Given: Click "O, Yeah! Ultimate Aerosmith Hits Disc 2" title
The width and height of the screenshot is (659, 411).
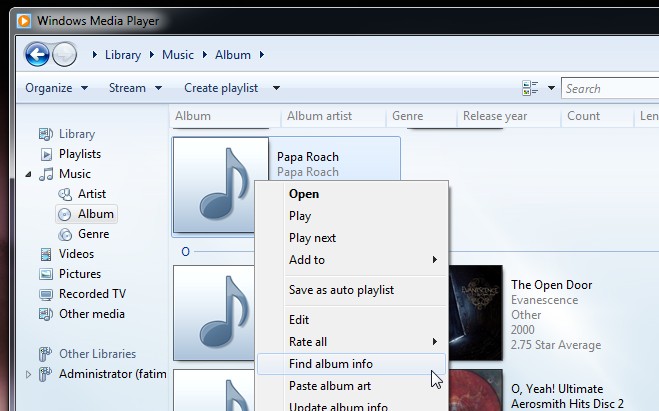Looking at the screenshot, I should 567,396.
